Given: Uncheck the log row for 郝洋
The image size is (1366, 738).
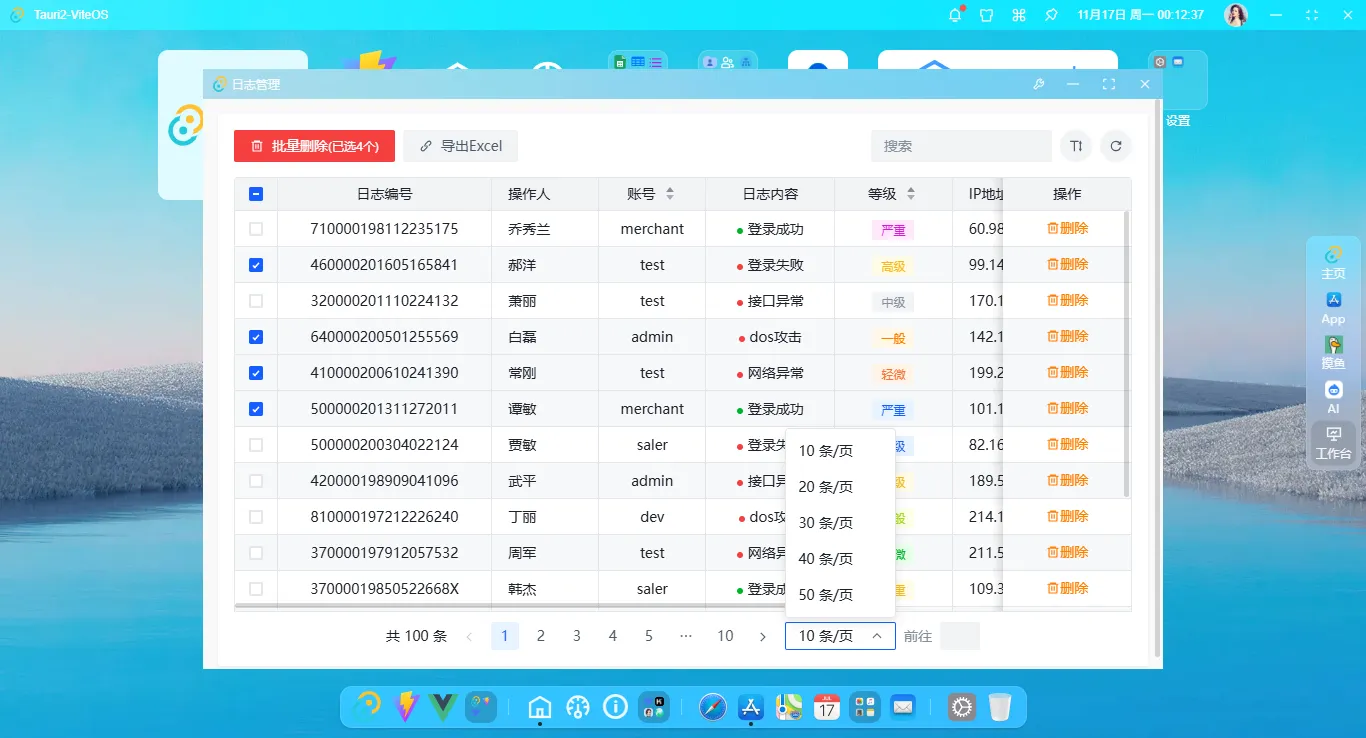Looking at the screenshot, I should pos(256,264).
